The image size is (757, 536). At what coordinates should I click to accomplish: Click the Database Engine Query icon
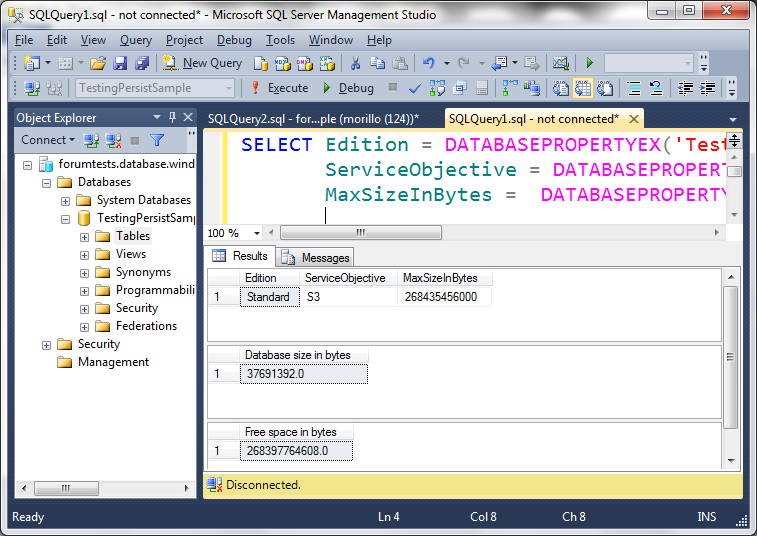(261, 63)
